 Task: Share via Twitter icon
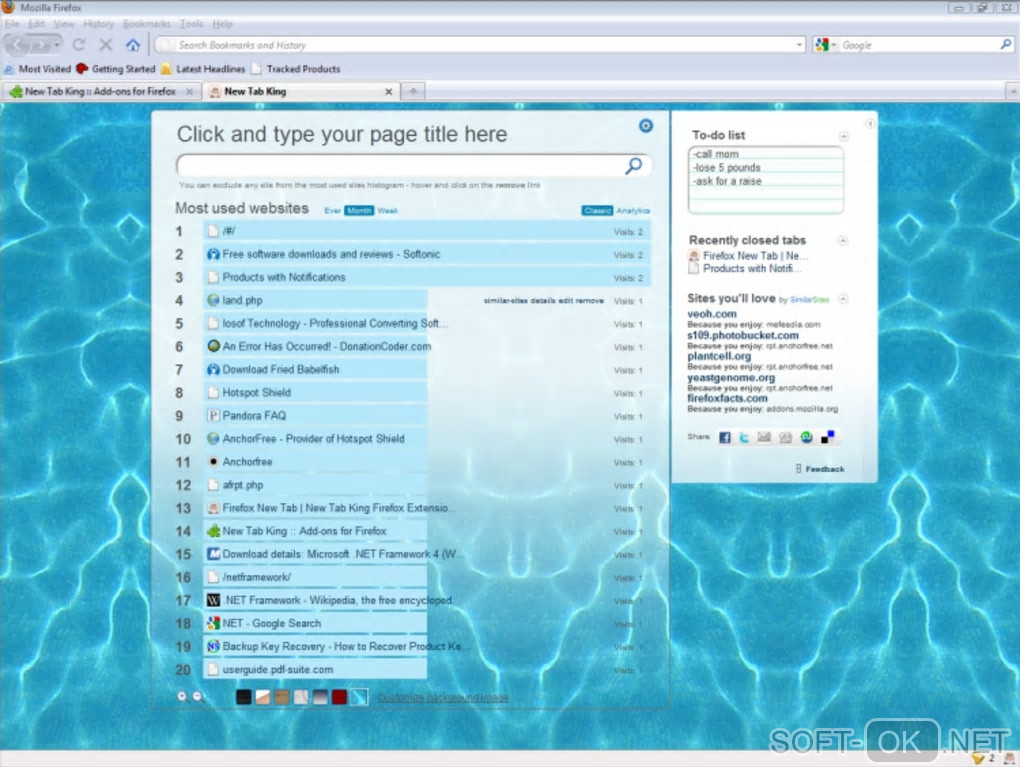click(744, 437)
